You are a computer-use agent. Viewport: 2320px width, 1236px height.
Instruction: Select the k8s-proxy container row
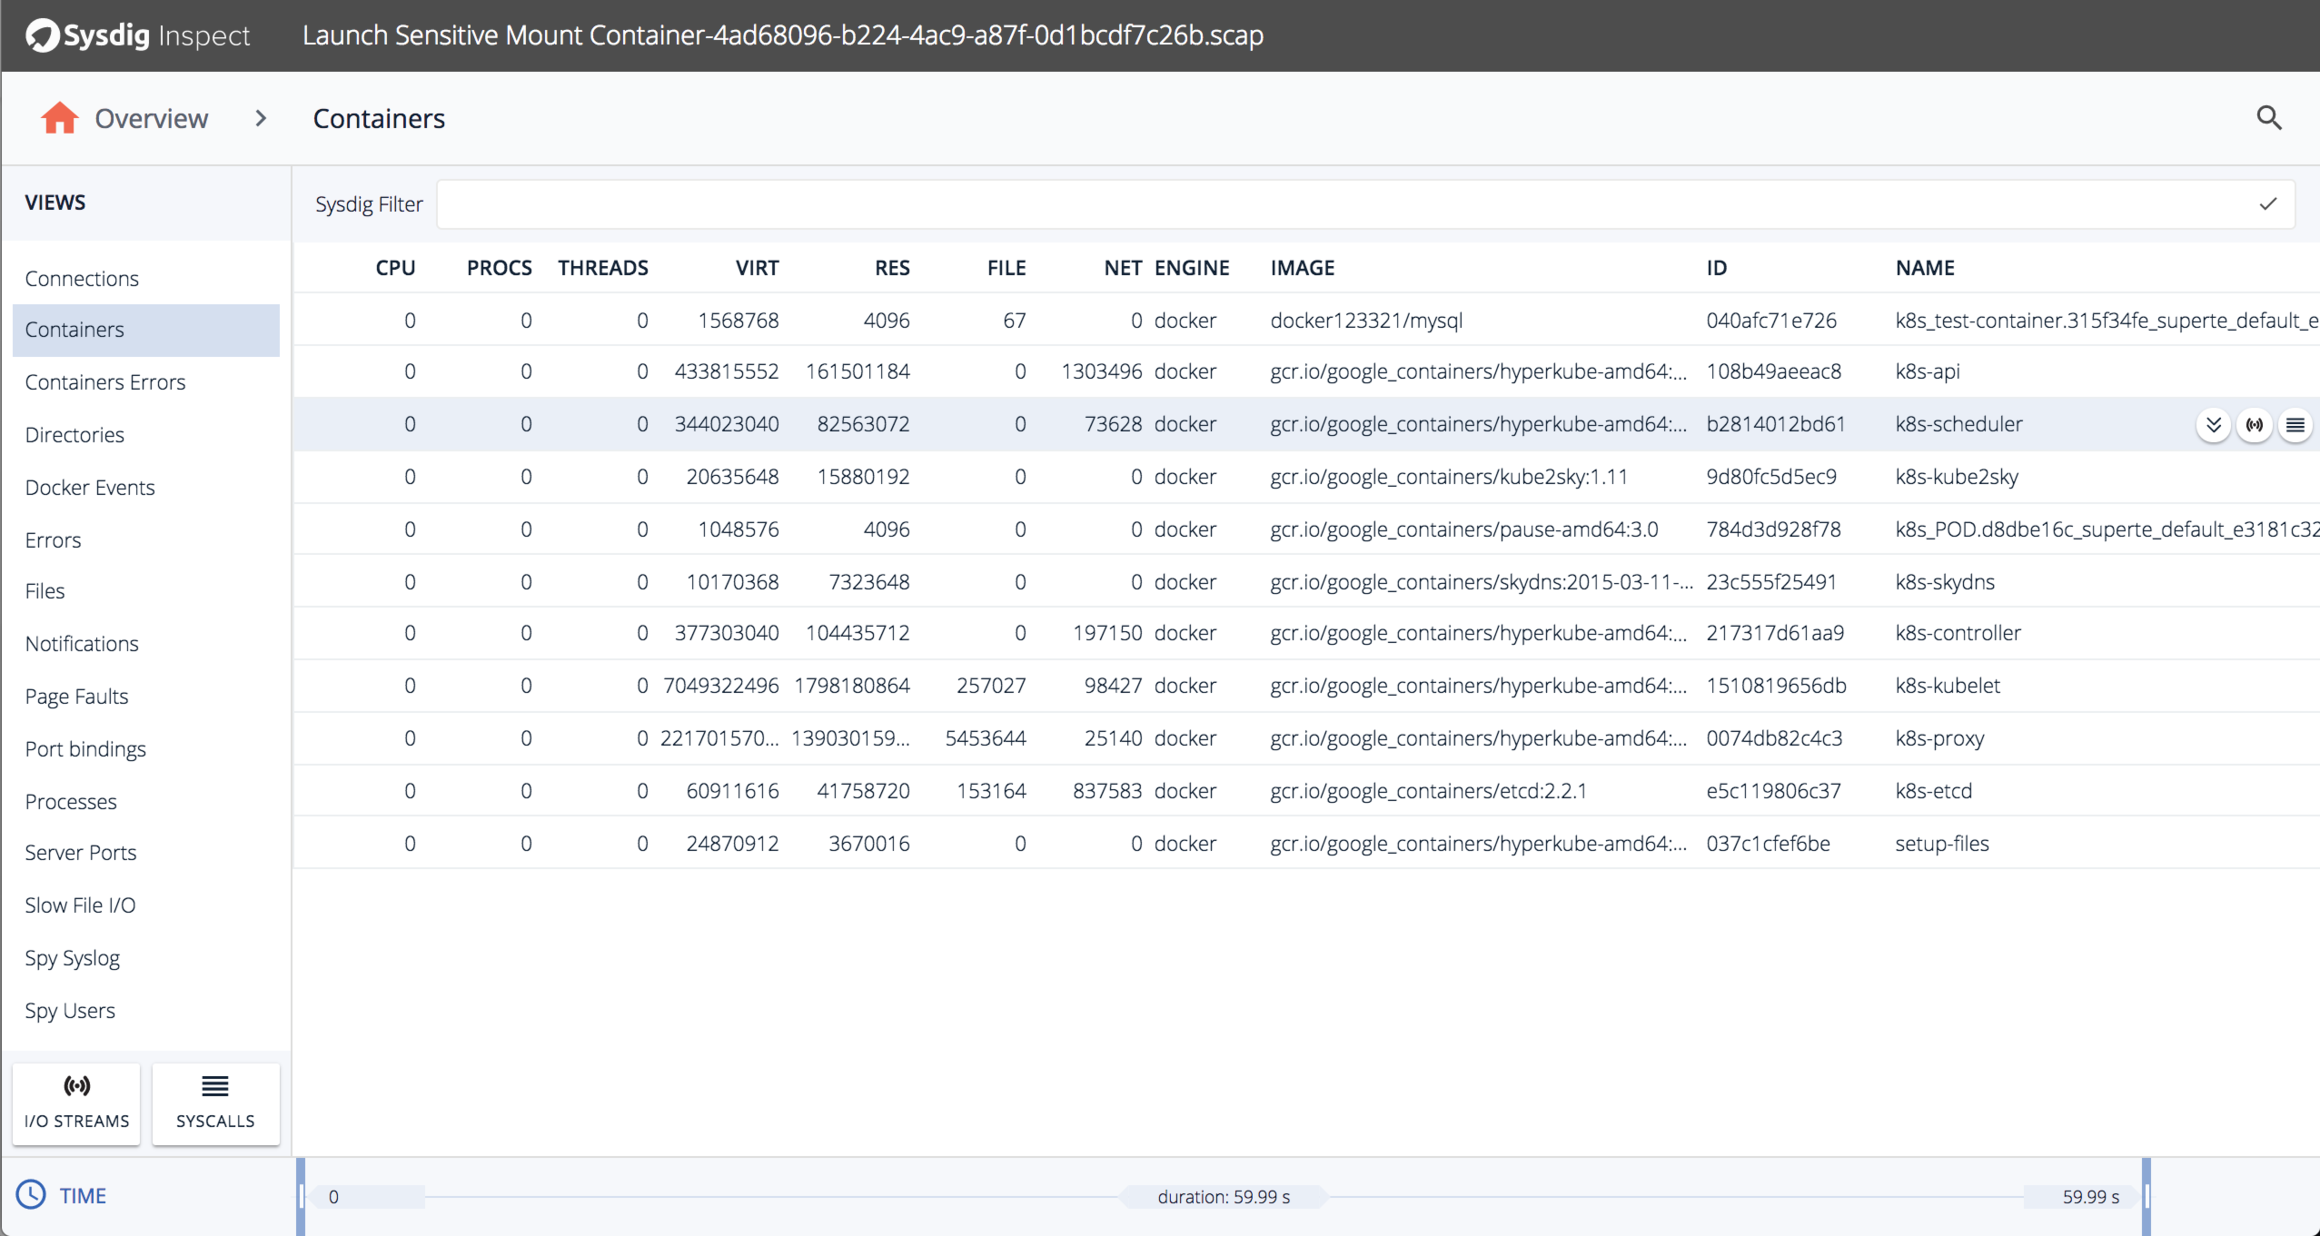click(1306, 738)
